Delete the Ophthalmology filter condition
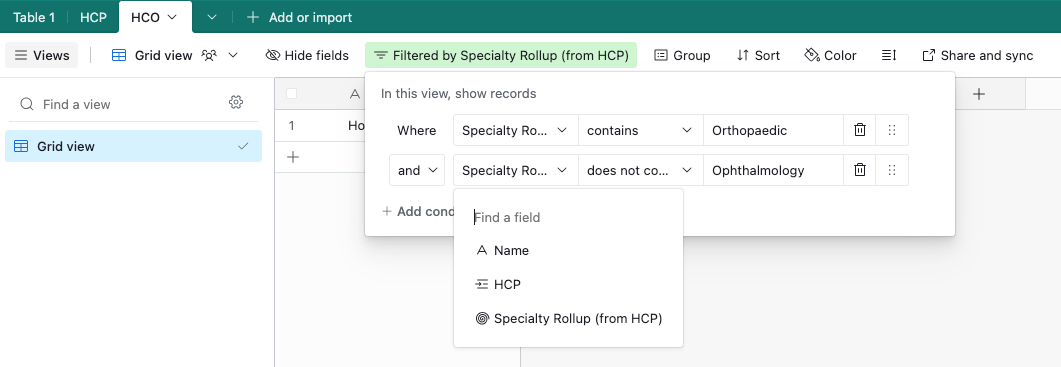The height and width of the screenshot is (367, 1061). 859,170
